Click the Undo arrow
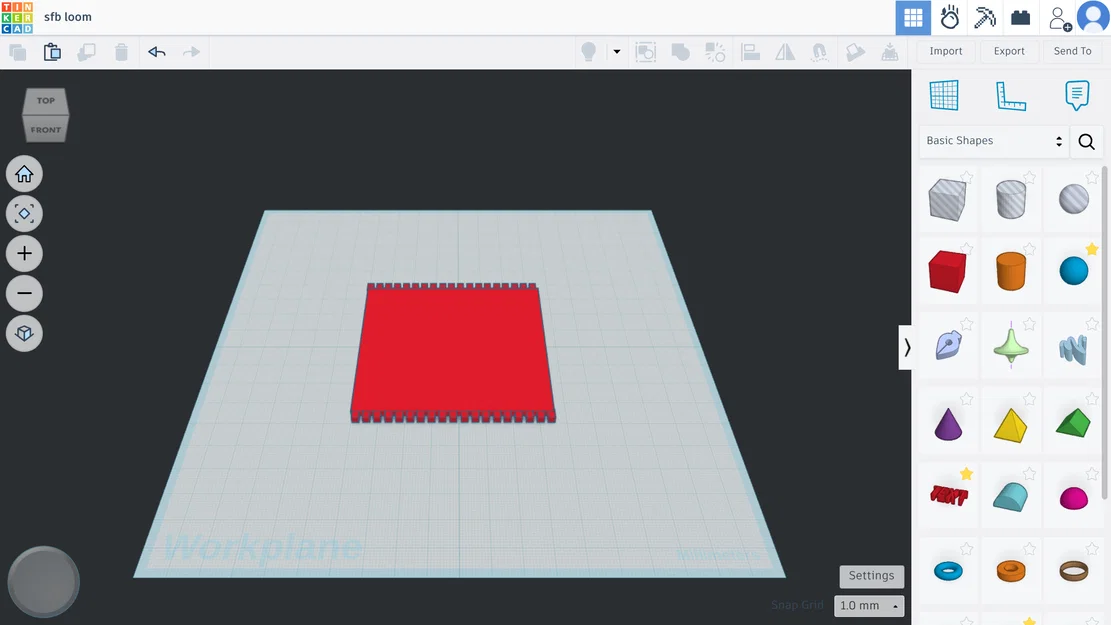1111x625 pixels. coord(157,52)
